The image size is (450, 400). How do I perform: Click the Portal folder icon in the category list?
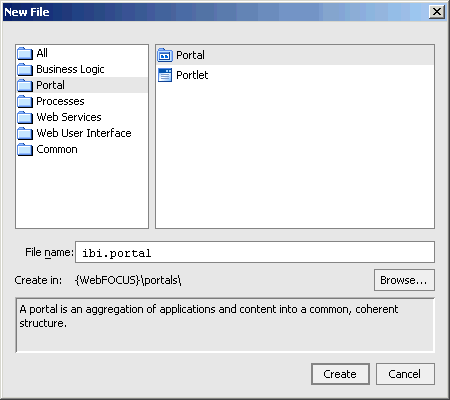[x=25, y=85]
